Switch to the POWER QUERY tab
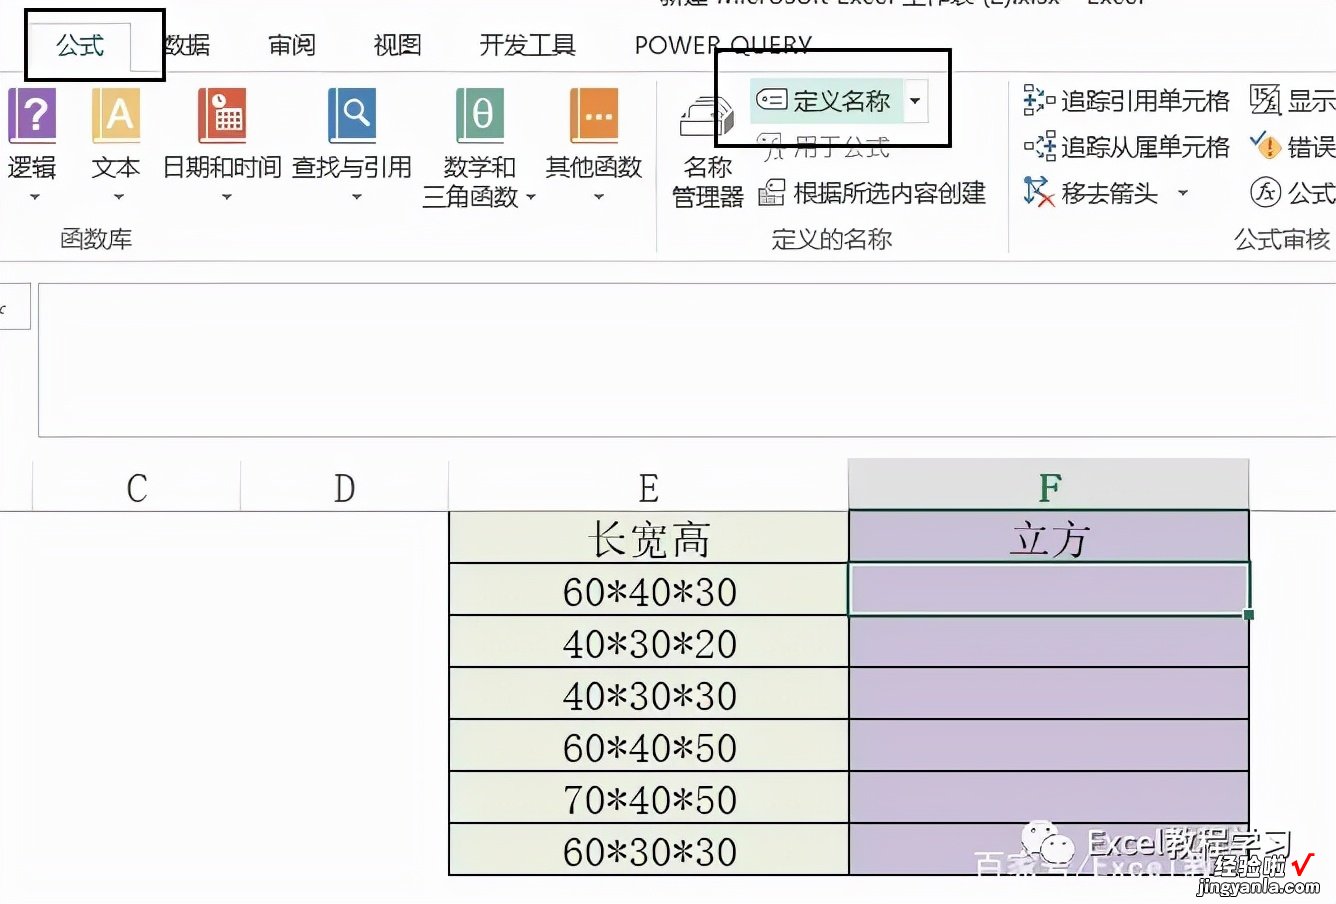The image size is (1336, 904). (723, 45)
